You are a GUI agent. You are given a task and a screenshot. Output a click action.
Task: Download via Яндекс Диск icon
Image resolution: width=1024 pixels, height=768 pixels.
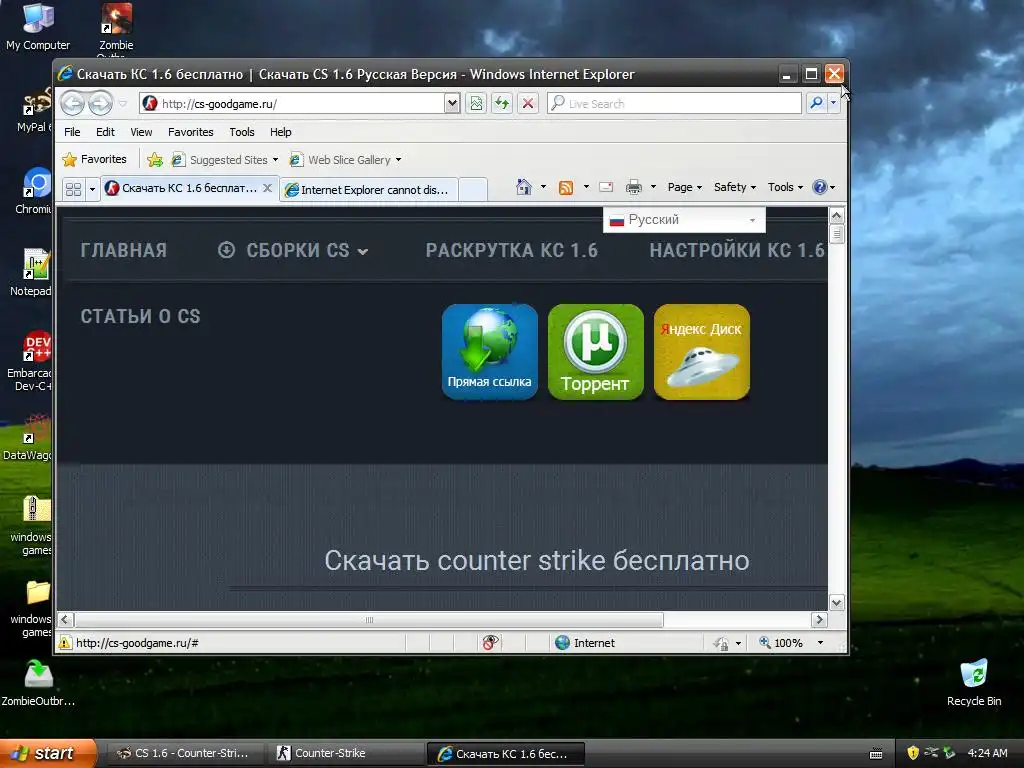tap(701, 352)
